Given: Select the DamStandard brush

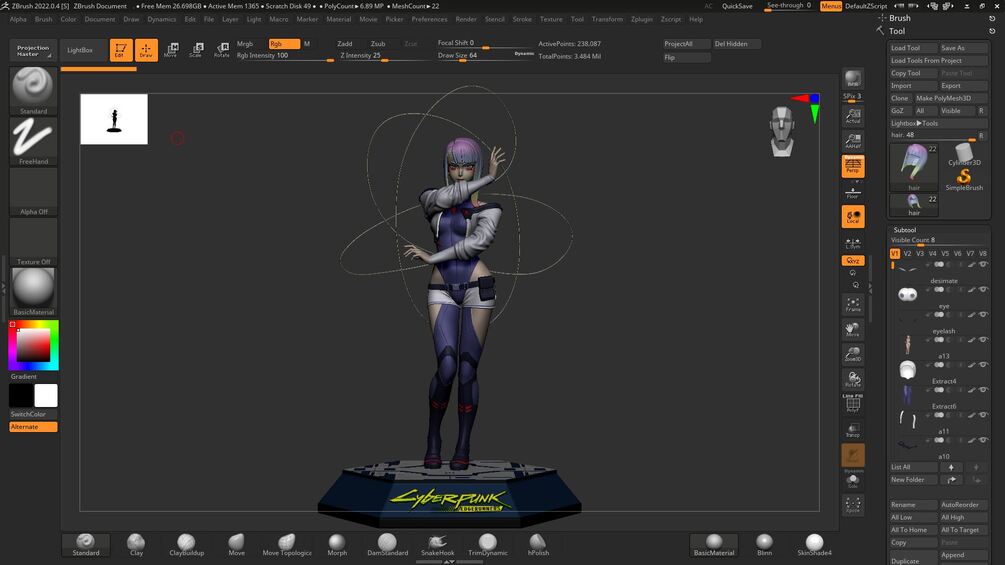Looking at the screenshot, I should [387, 545].
